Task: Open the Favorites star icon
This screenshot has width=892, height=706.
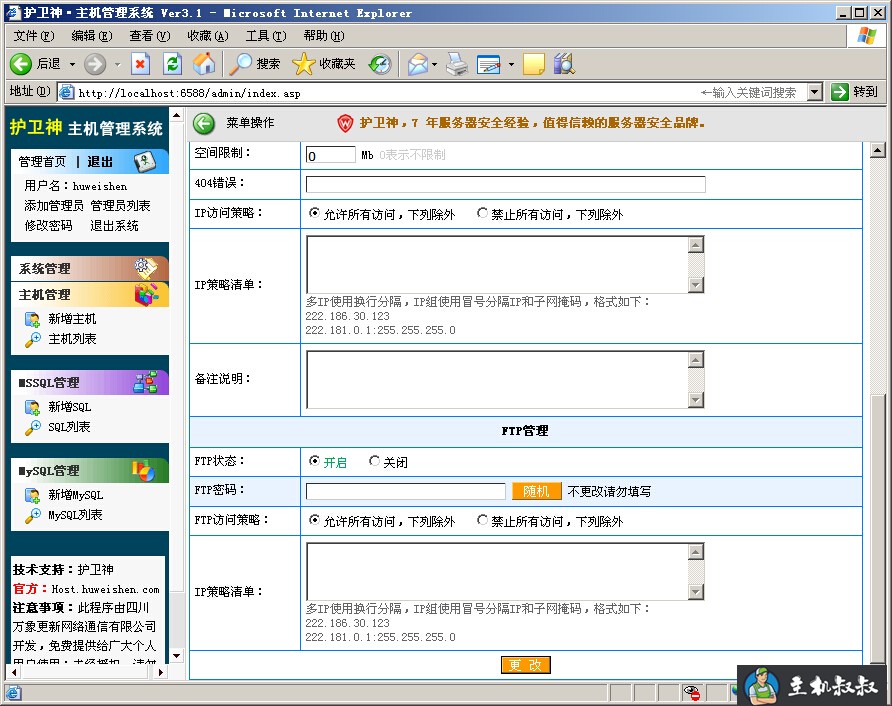Action: [x=303, y=64]
